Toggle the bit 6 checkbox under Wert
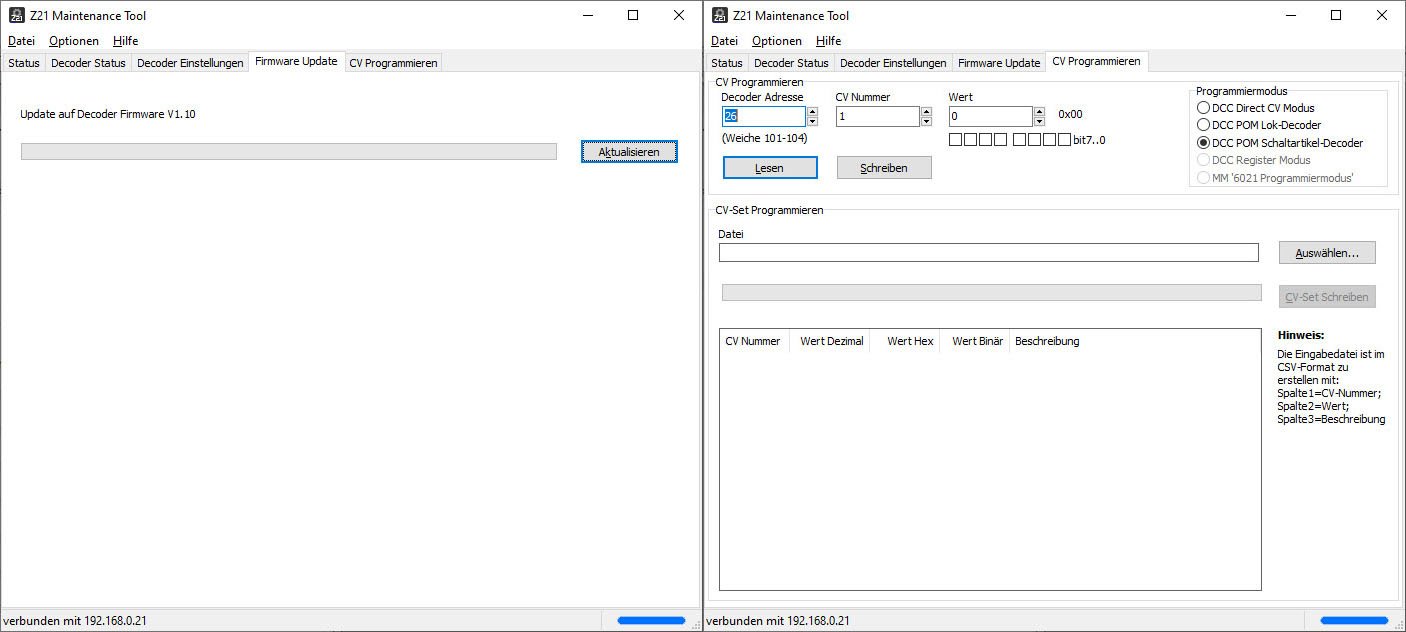The width and height of the screenshot is (1406, 632). [x=970, y=140]
